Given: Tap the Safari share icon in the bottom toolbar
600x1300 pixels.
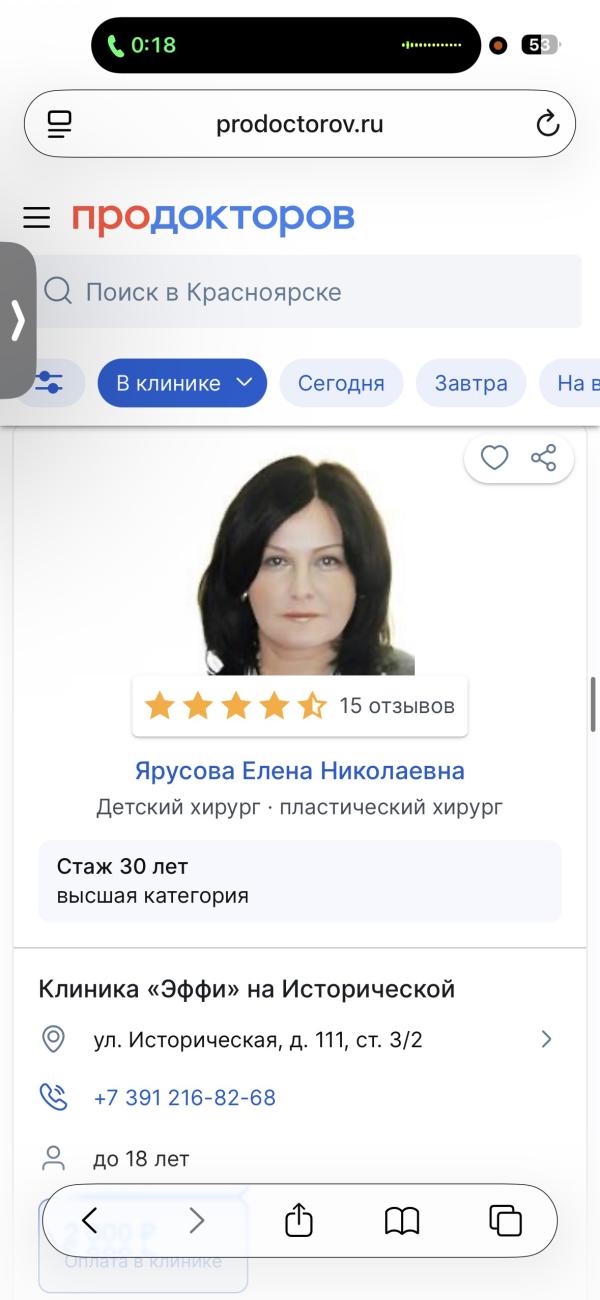Looking at the screenshot, I should pyautogui.click(x=299, y=1220).
